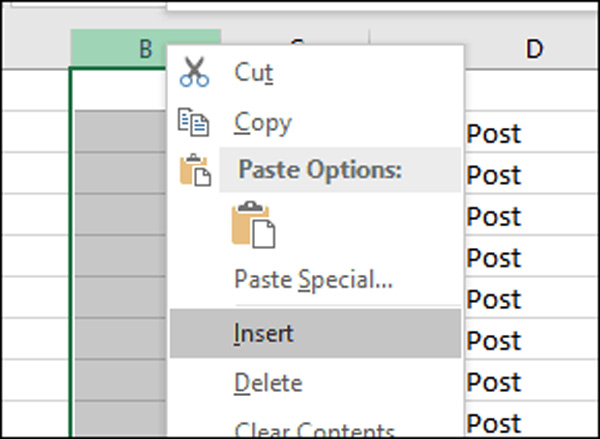The height and width of the screenshot is (439, 600).
Task: Select column D header
Action: [x=534, y=48]
